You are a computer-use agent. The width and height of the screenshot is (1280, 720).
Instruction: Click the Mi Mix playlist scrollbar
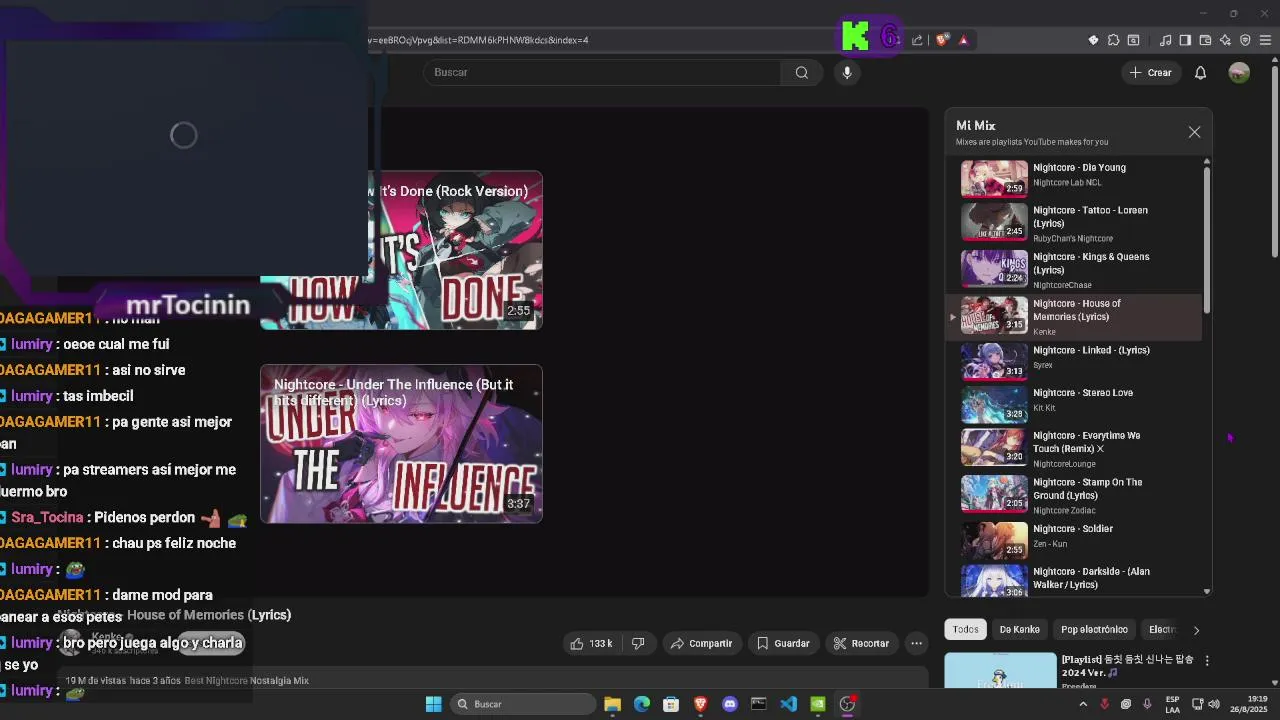(1207, 238)
